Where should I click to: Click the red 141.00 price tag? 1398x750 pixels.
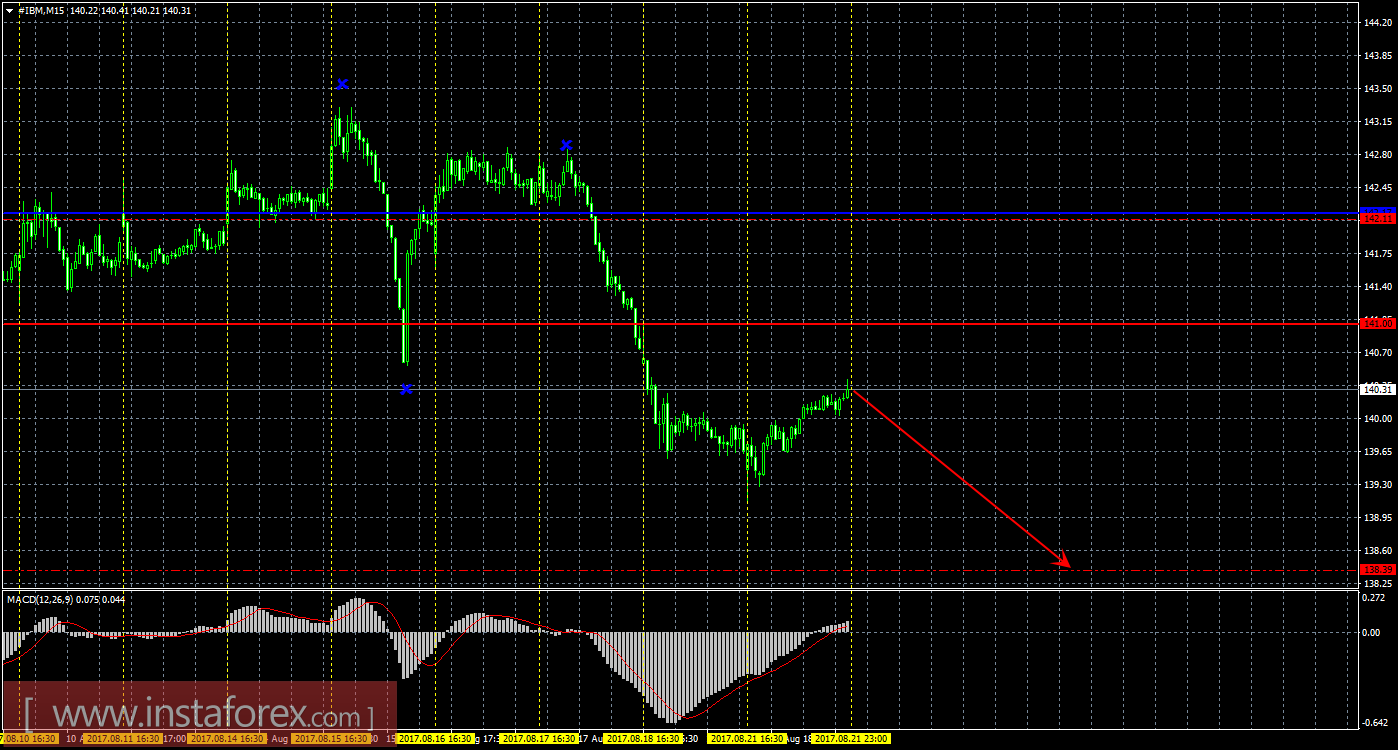tap(1378, 323)
